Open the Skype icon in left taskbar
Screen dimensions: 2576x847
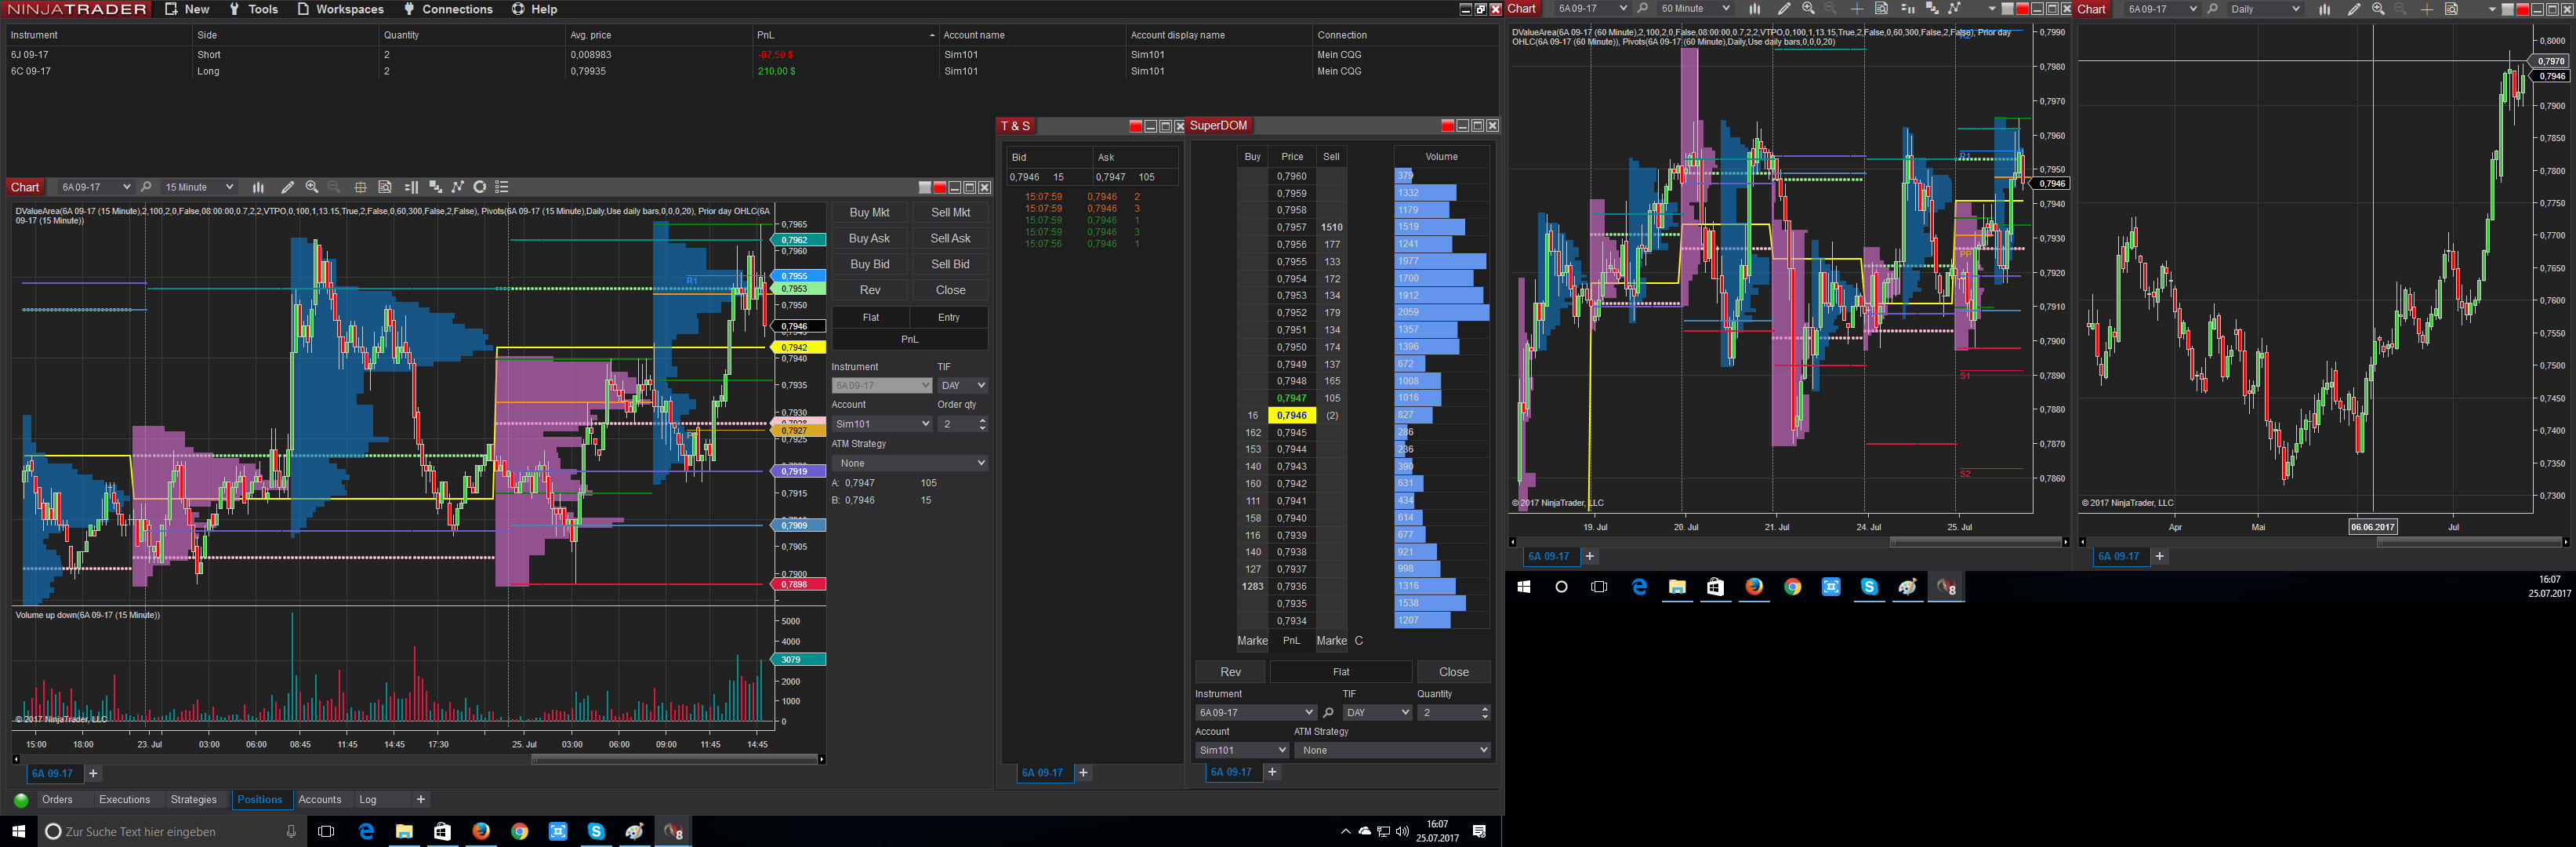coord(596,831)
